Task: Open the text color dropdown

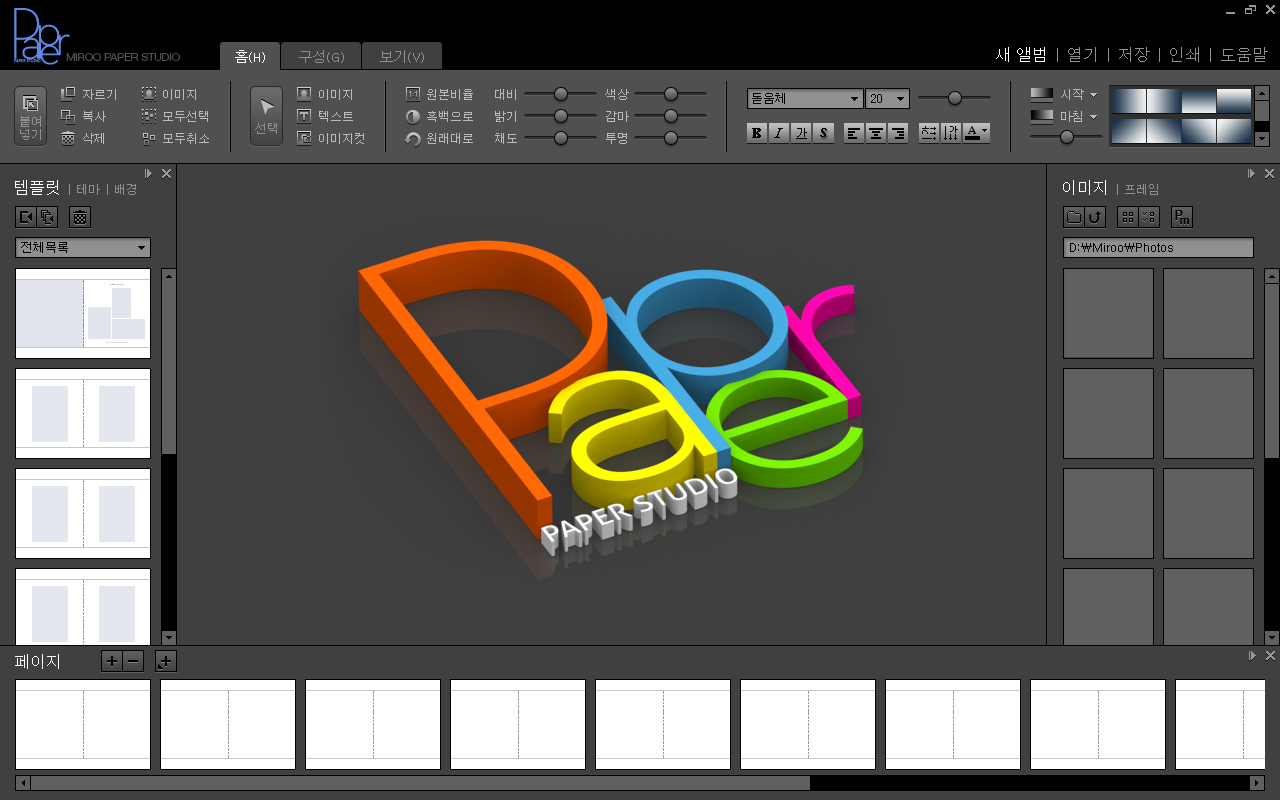Action: 977,132
